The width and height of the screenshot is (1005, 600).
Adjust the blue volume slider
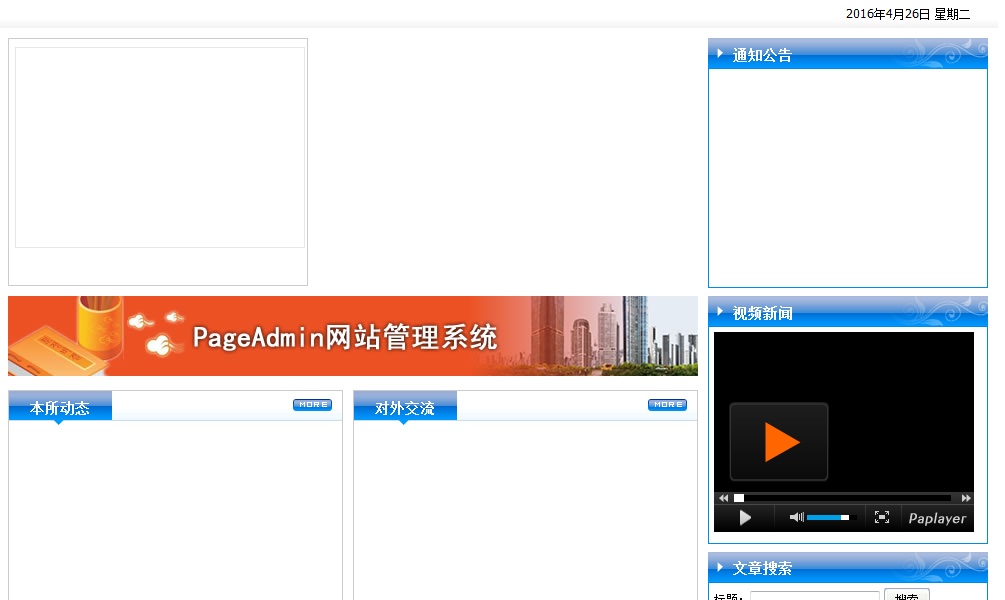829,518
